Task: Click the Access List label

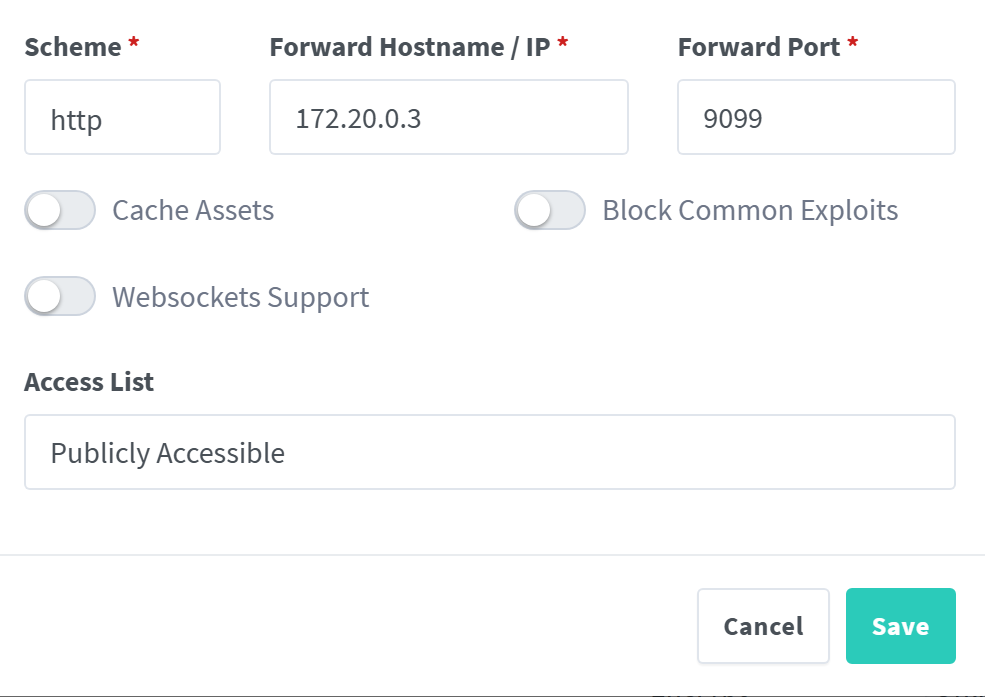Action: [x=89, y=382]
